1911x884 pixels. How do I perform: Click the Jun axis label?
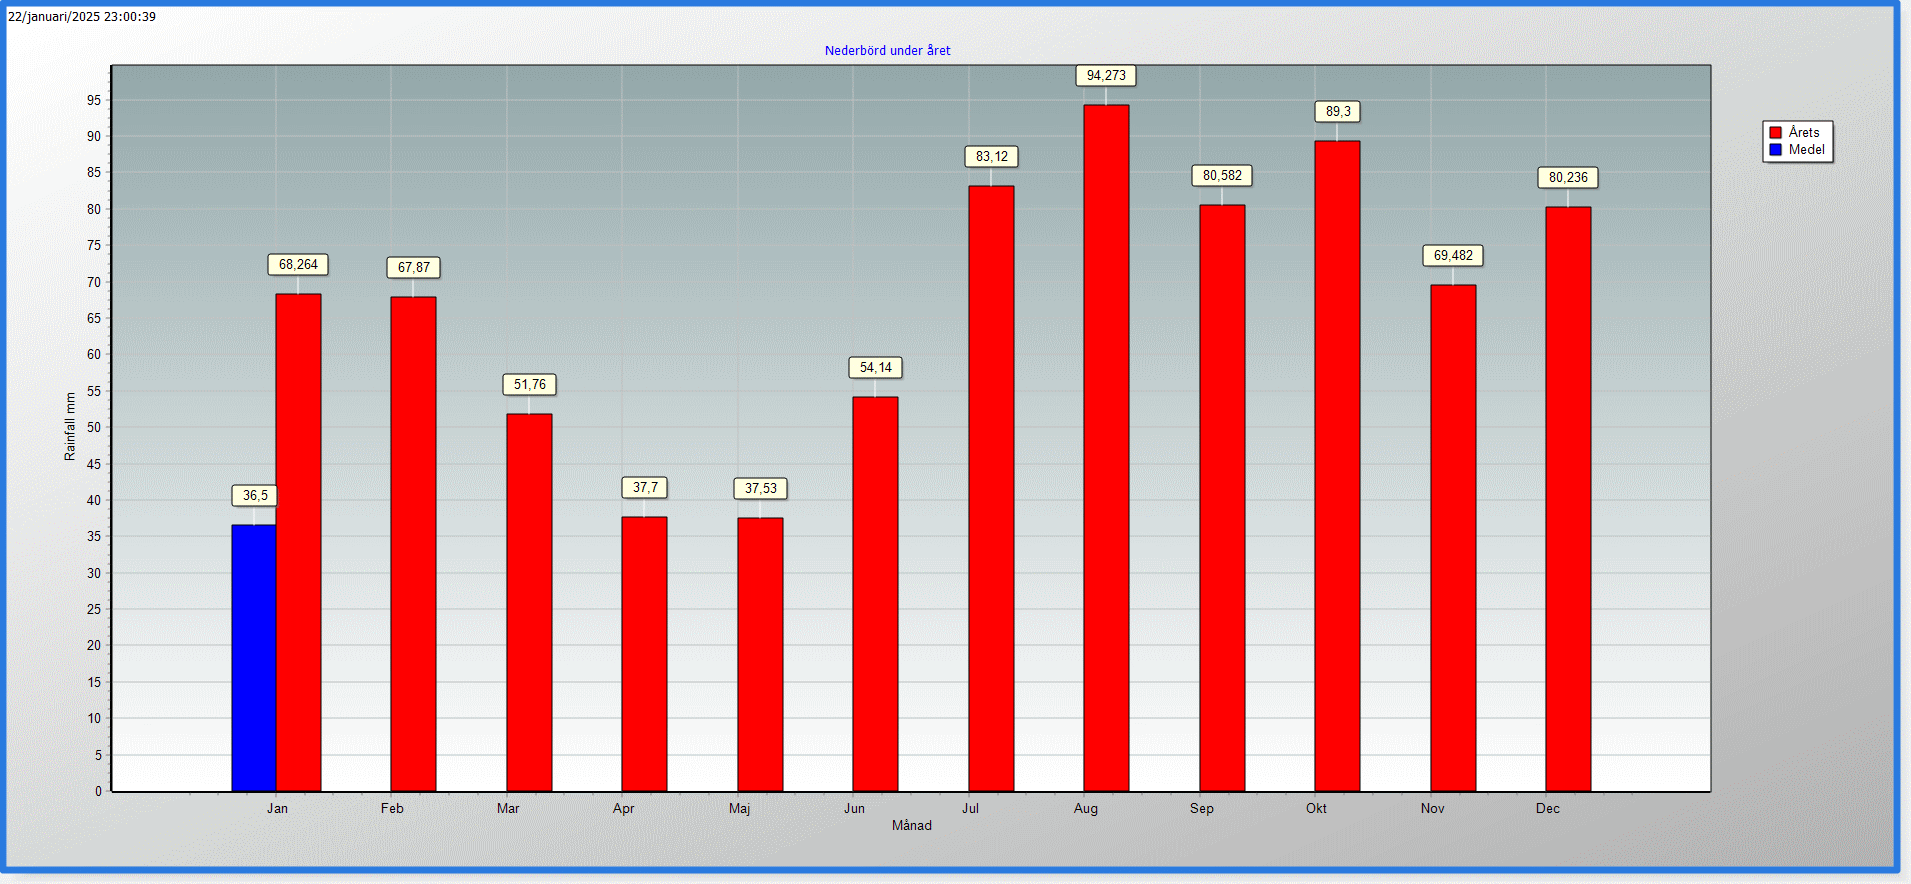click(x=854, y=808)
